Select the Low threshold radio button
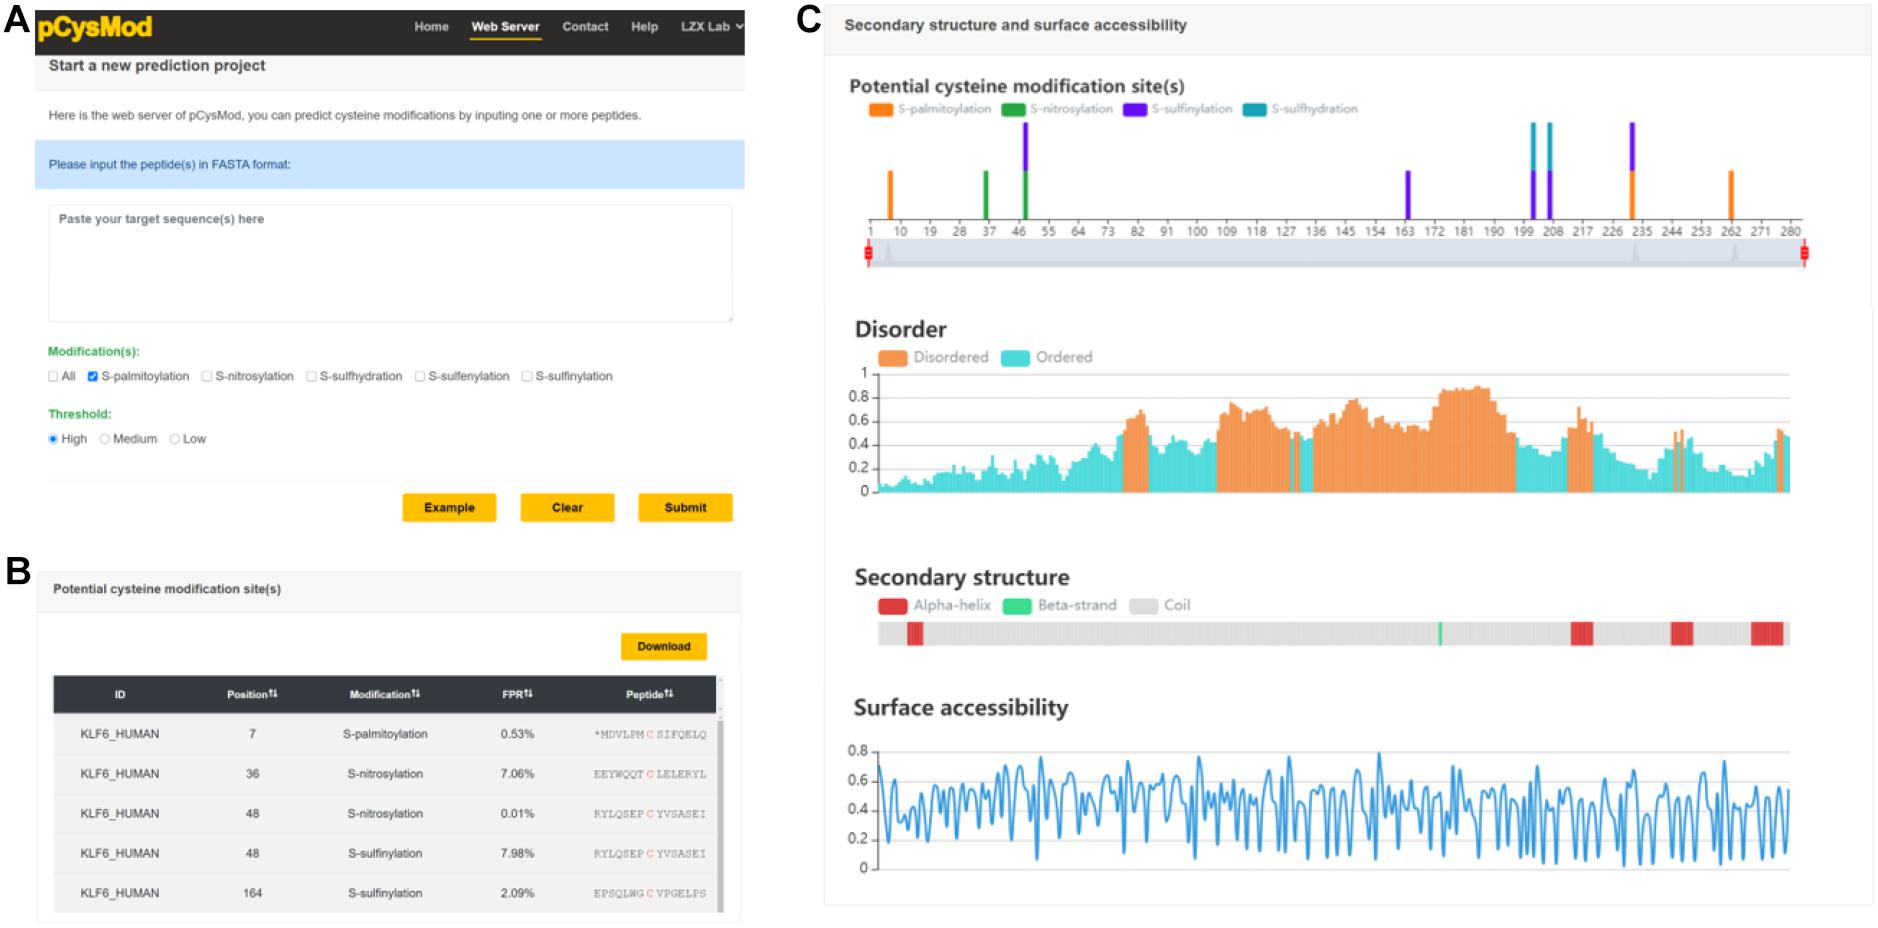The image size is (1878, 928). [x=175, y=439]
